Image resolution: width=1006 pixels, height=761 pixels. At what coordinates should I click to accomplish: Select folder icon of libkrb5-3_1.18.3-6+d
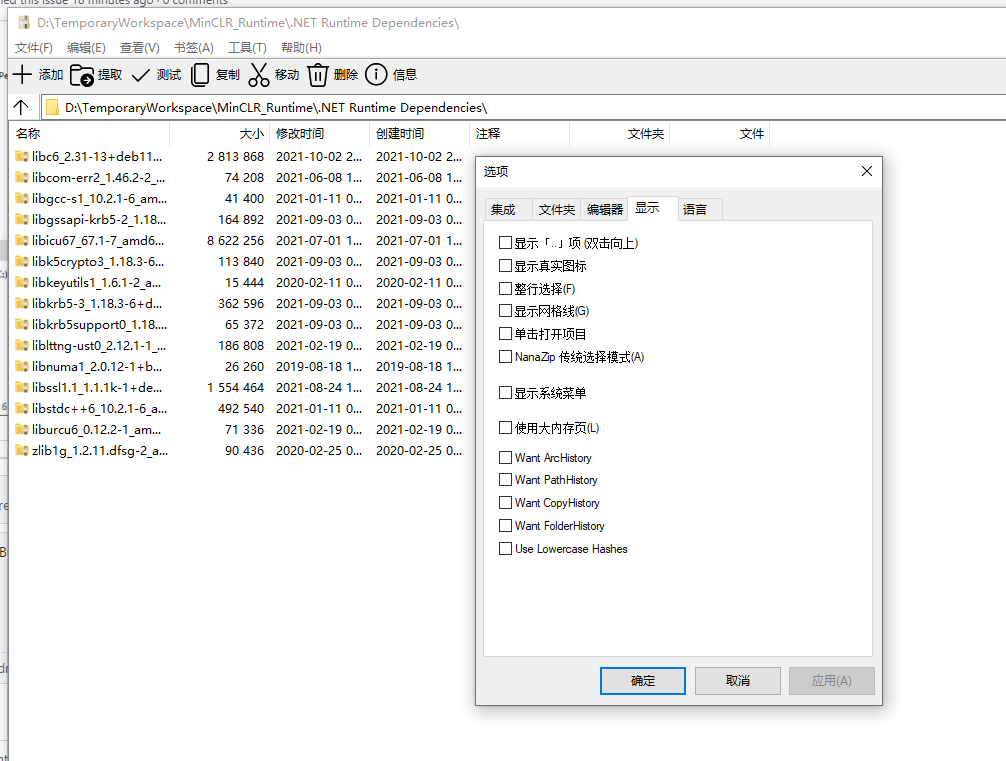pyautogui.click(x=22, y=304)
